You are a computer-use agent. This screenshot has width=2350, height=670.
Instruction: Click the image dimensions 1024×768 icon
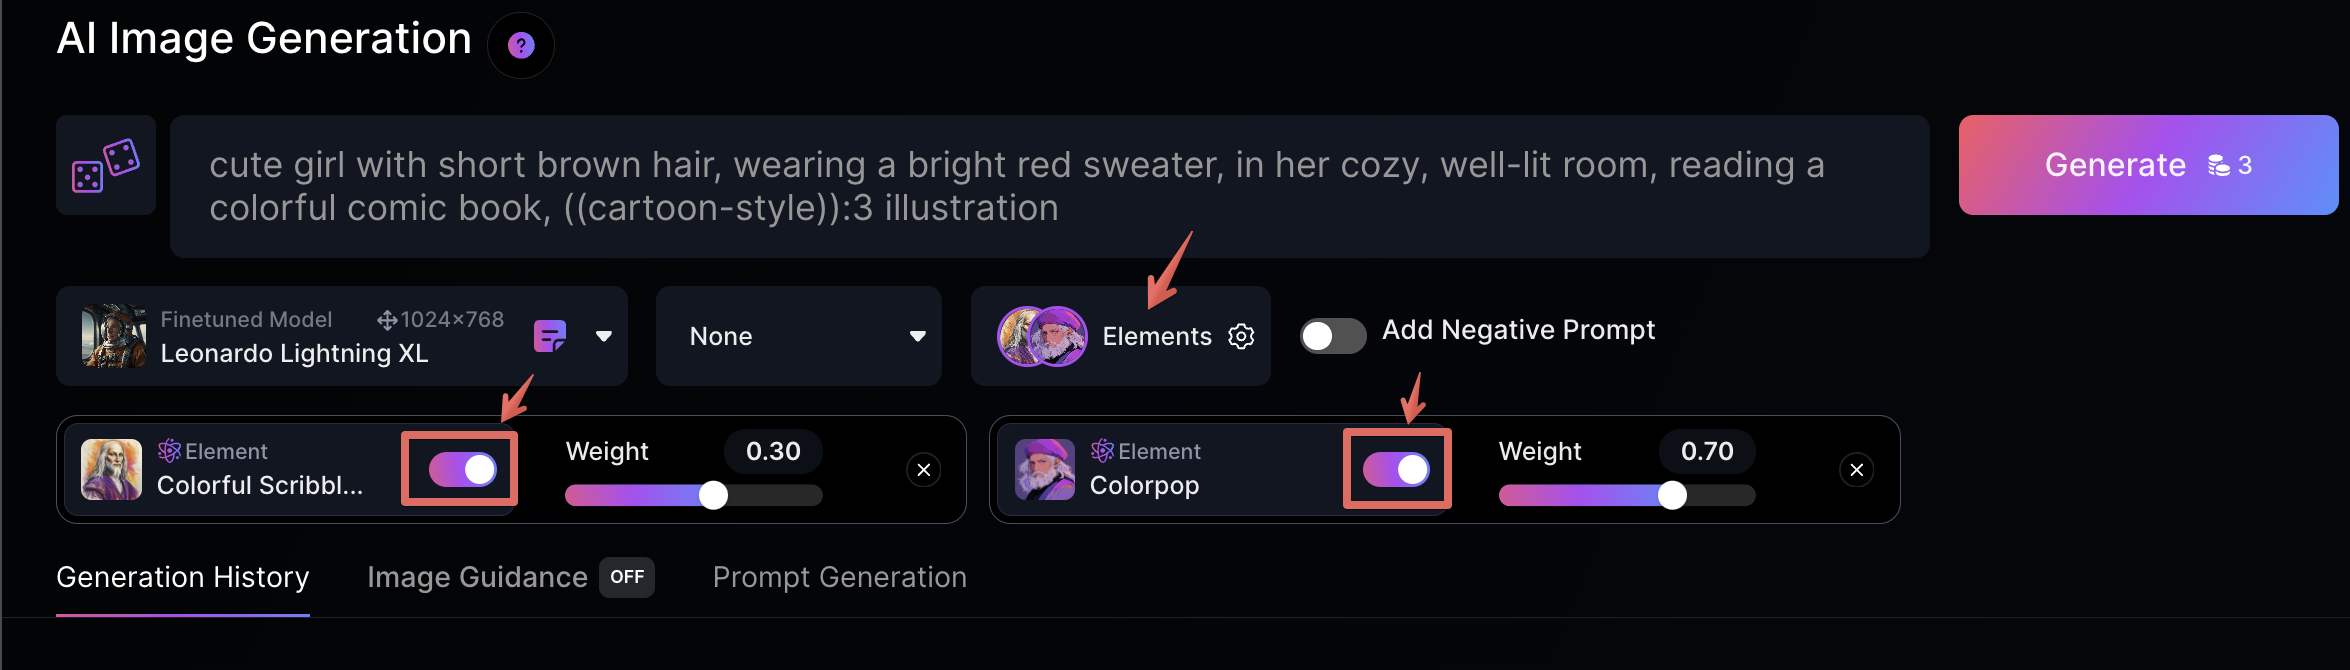click(x=387, y=320)
